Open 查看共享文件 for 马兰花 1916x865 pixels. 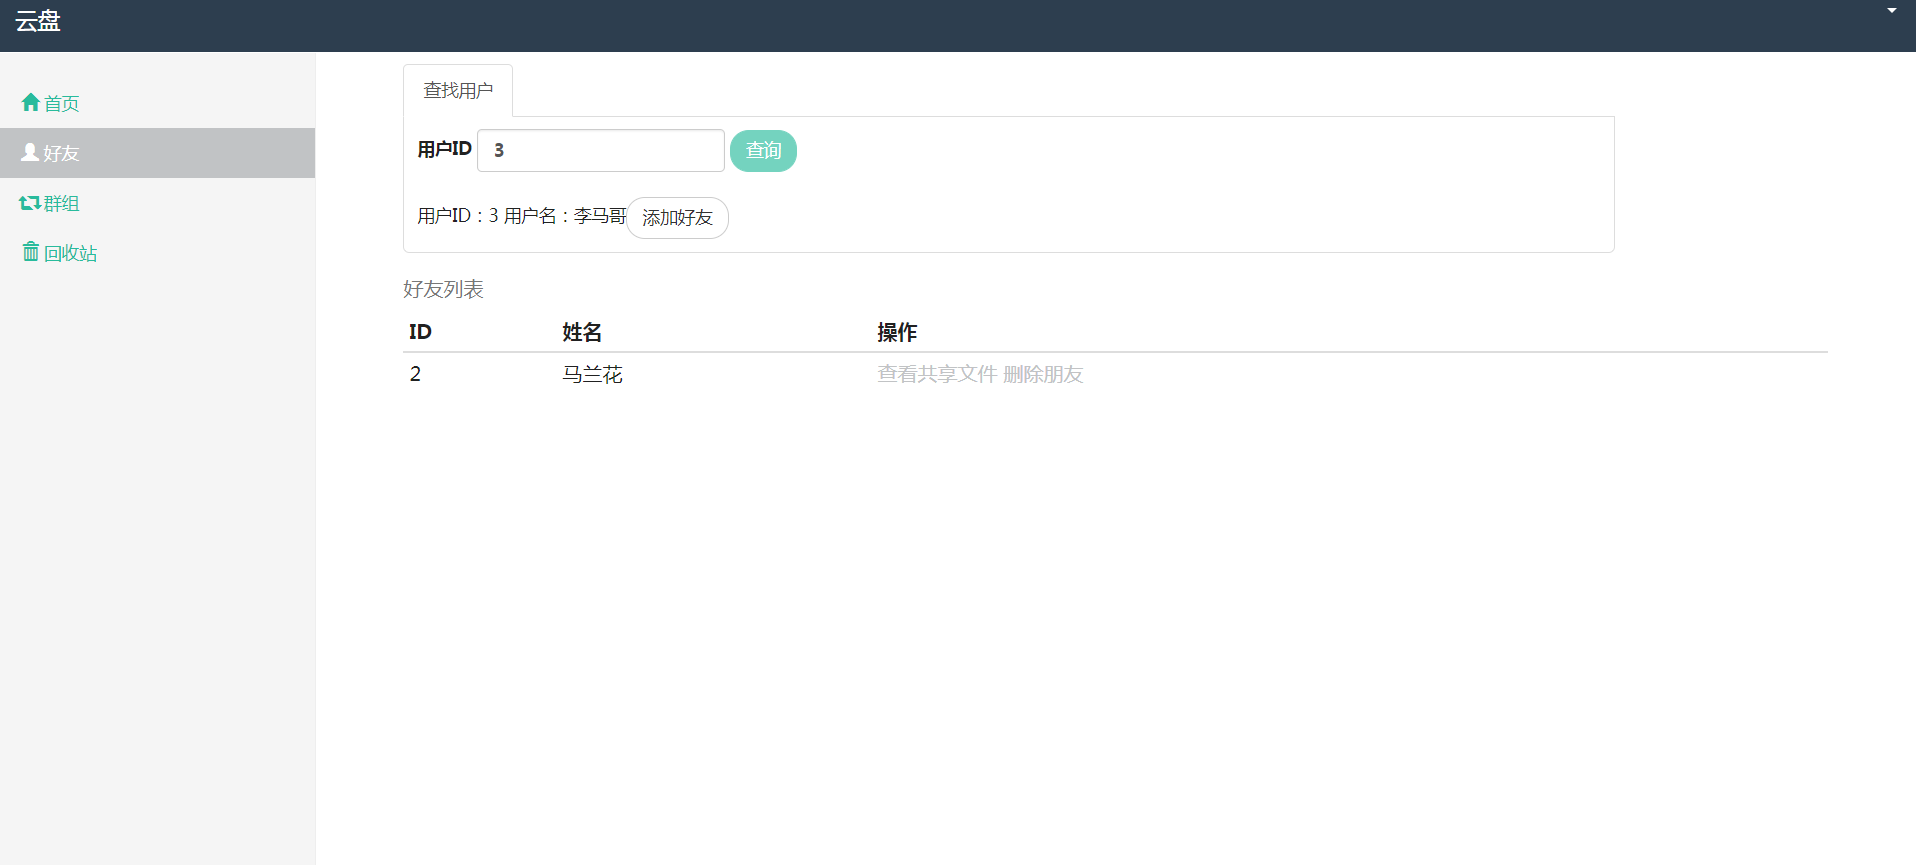[937, 374]
